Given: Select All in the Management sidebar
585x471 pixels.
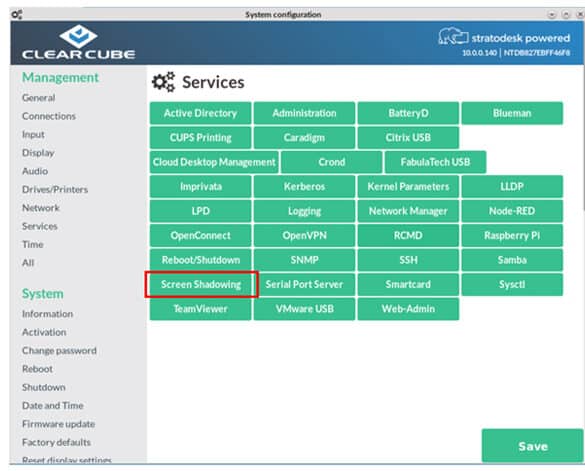Looking at the screenshot, I should coord(28,263).
